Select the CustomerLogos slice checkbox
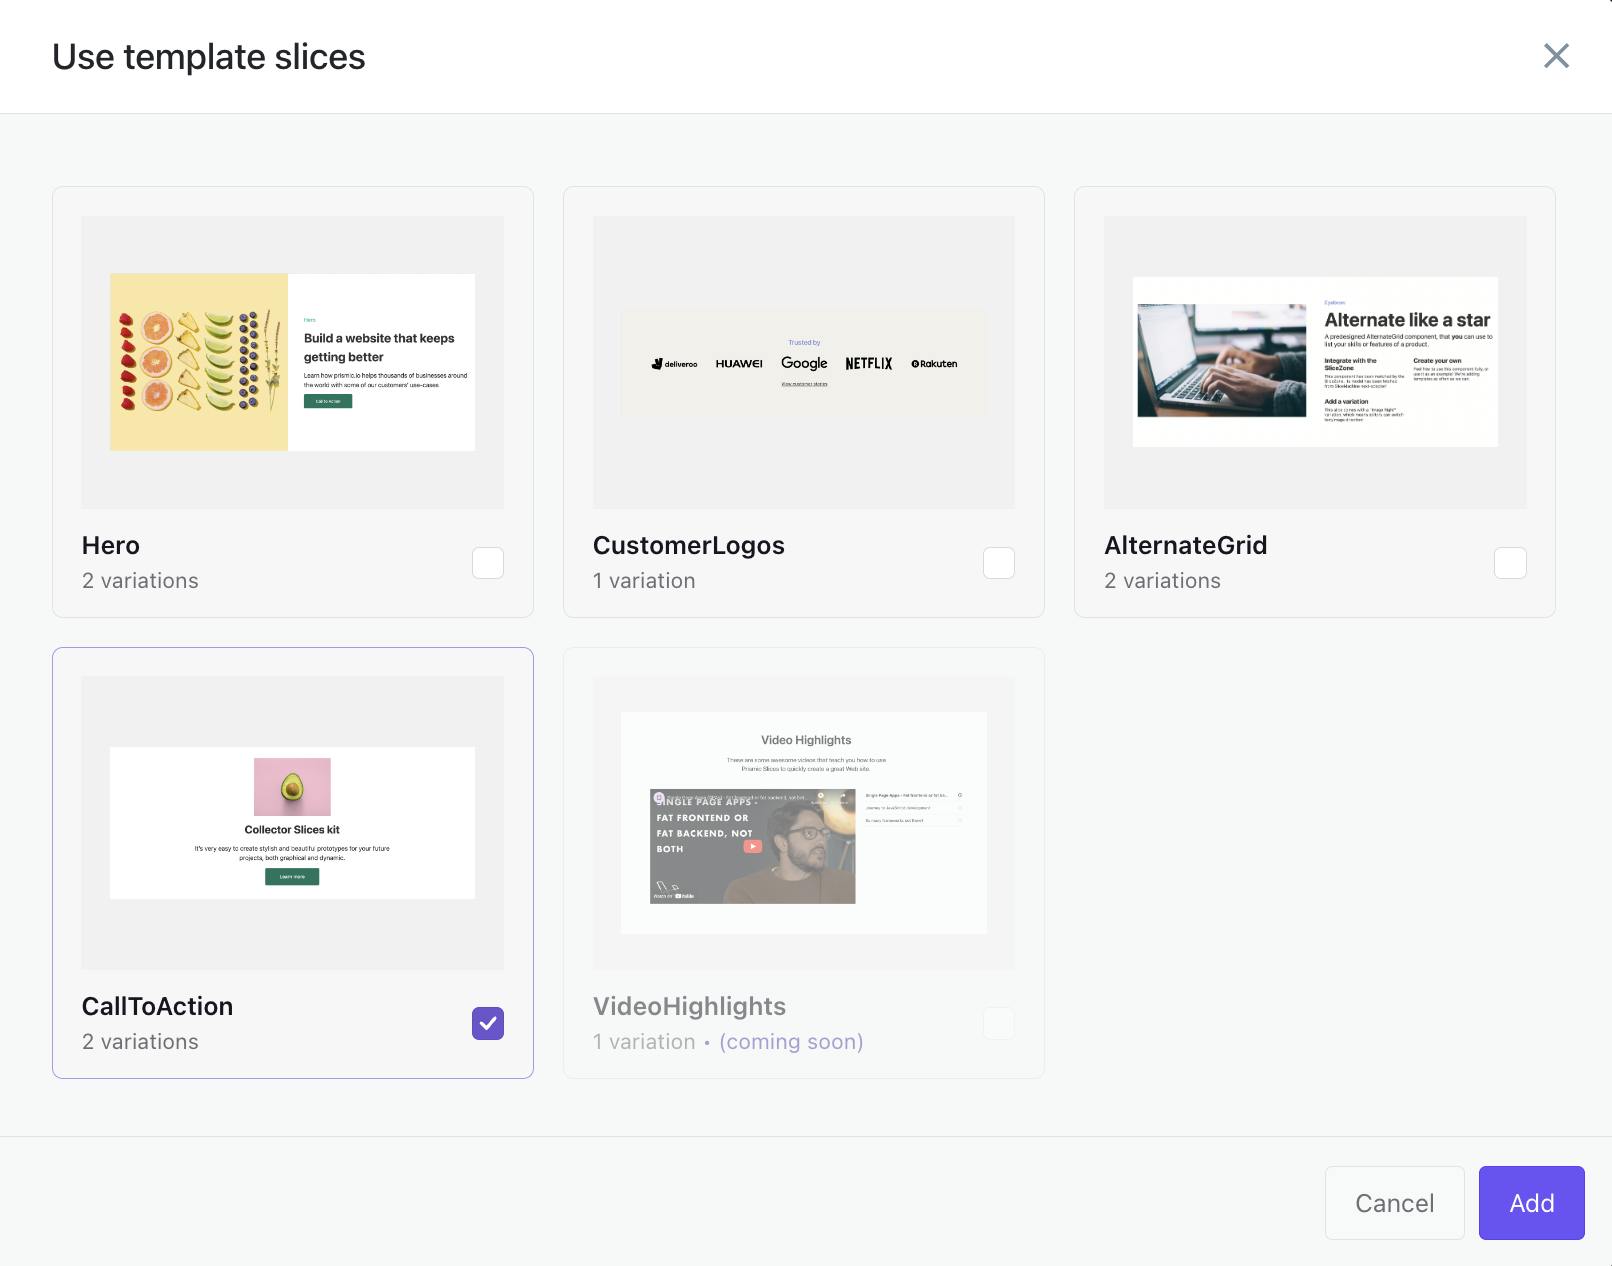This screenshot has width=1612, height=1266. [999, 563]
